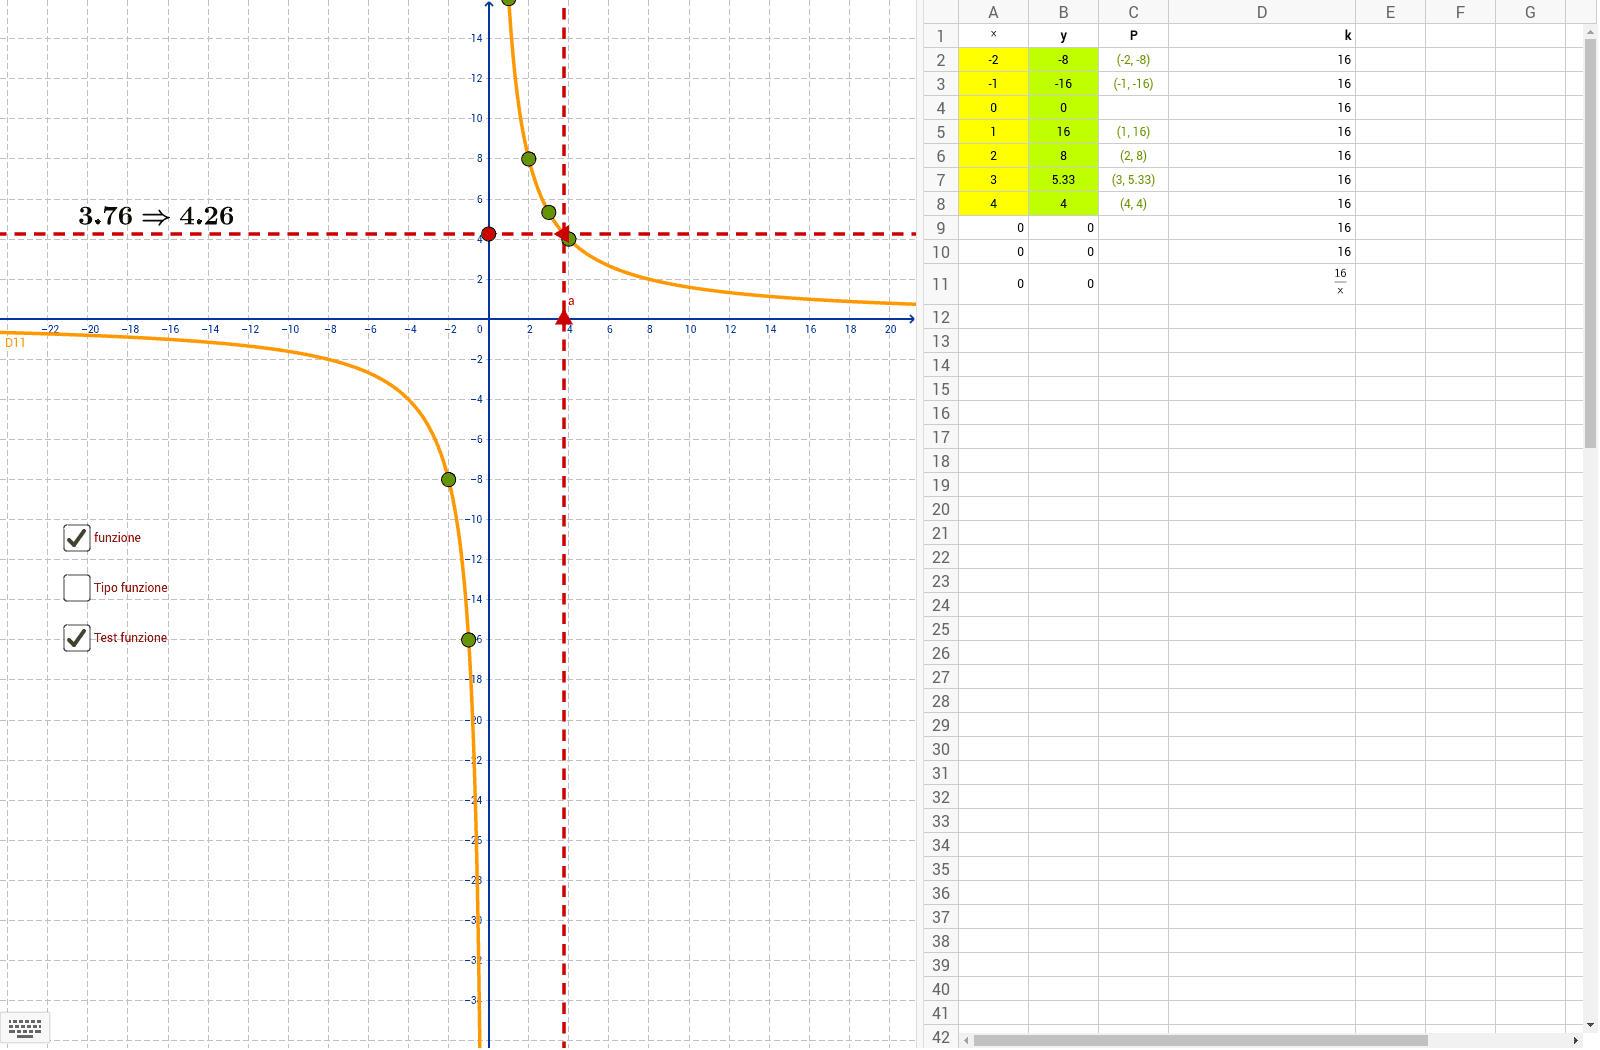Enable the Tipo funzione checkbox
The width and height of the screenshot is (1600, 1050).
(77, 588)
